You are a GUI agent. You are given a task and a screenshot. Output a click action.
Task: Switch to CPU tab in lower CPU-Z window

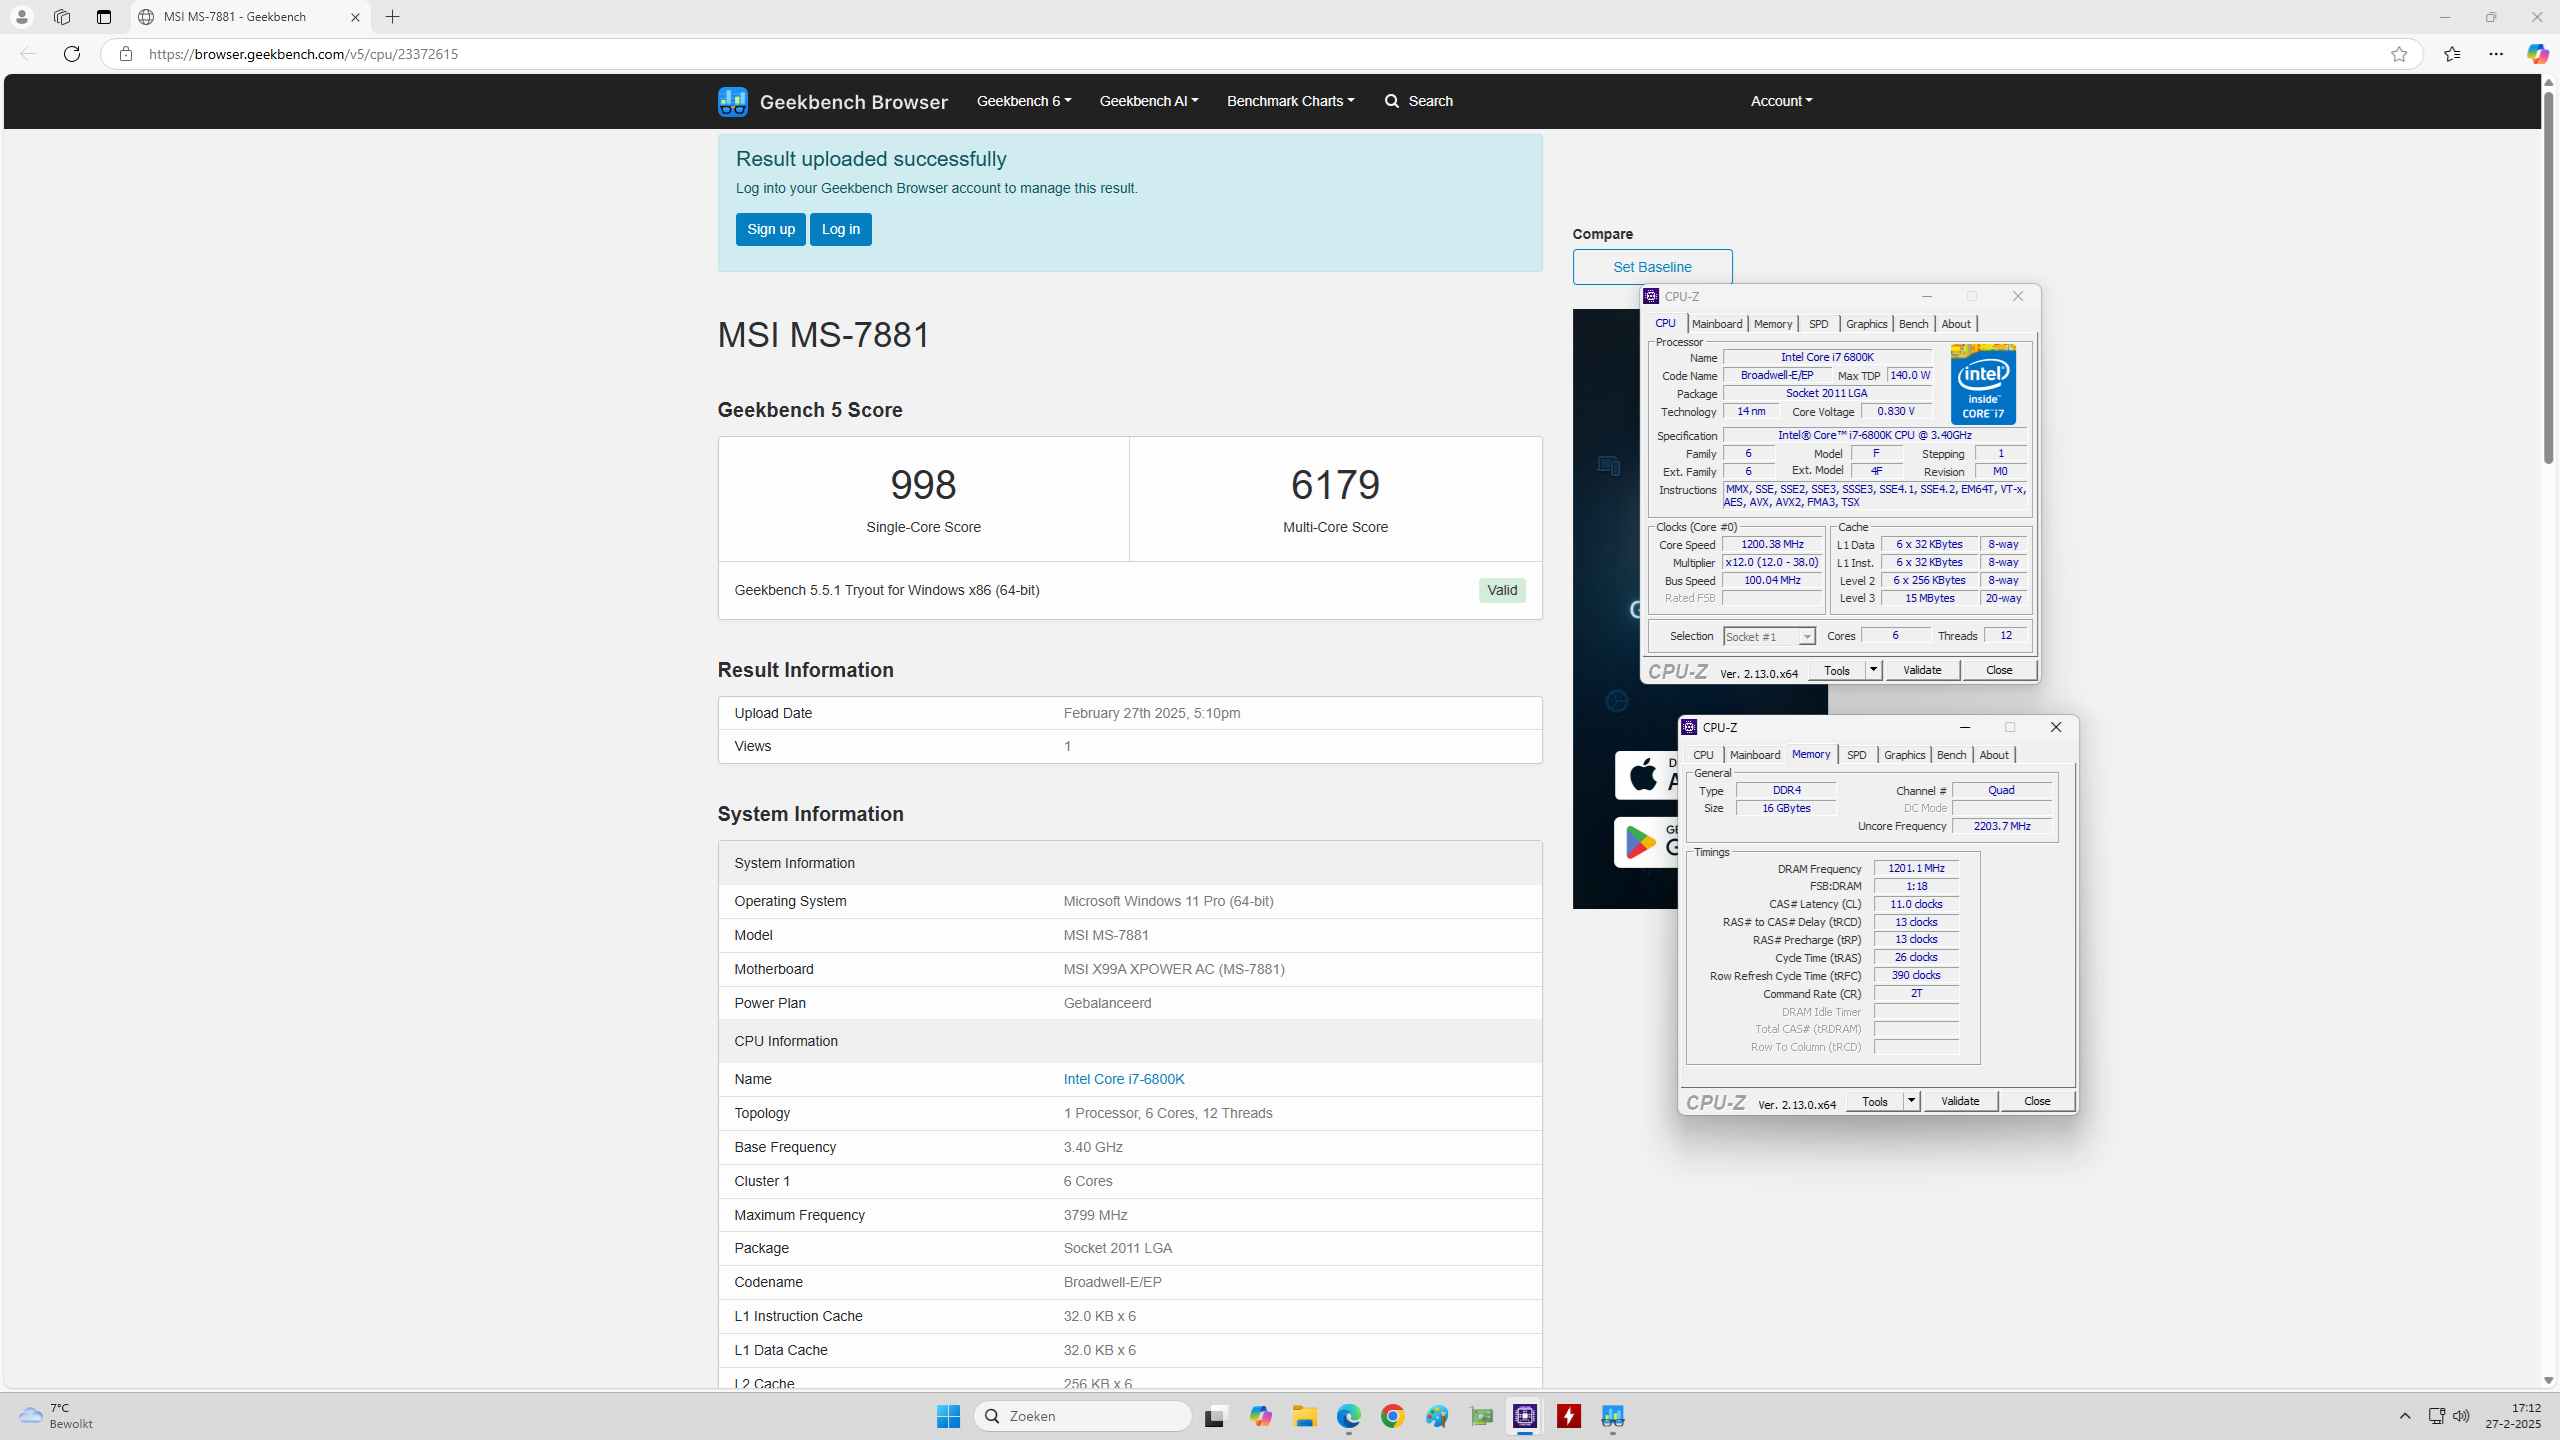(1703, 755)
